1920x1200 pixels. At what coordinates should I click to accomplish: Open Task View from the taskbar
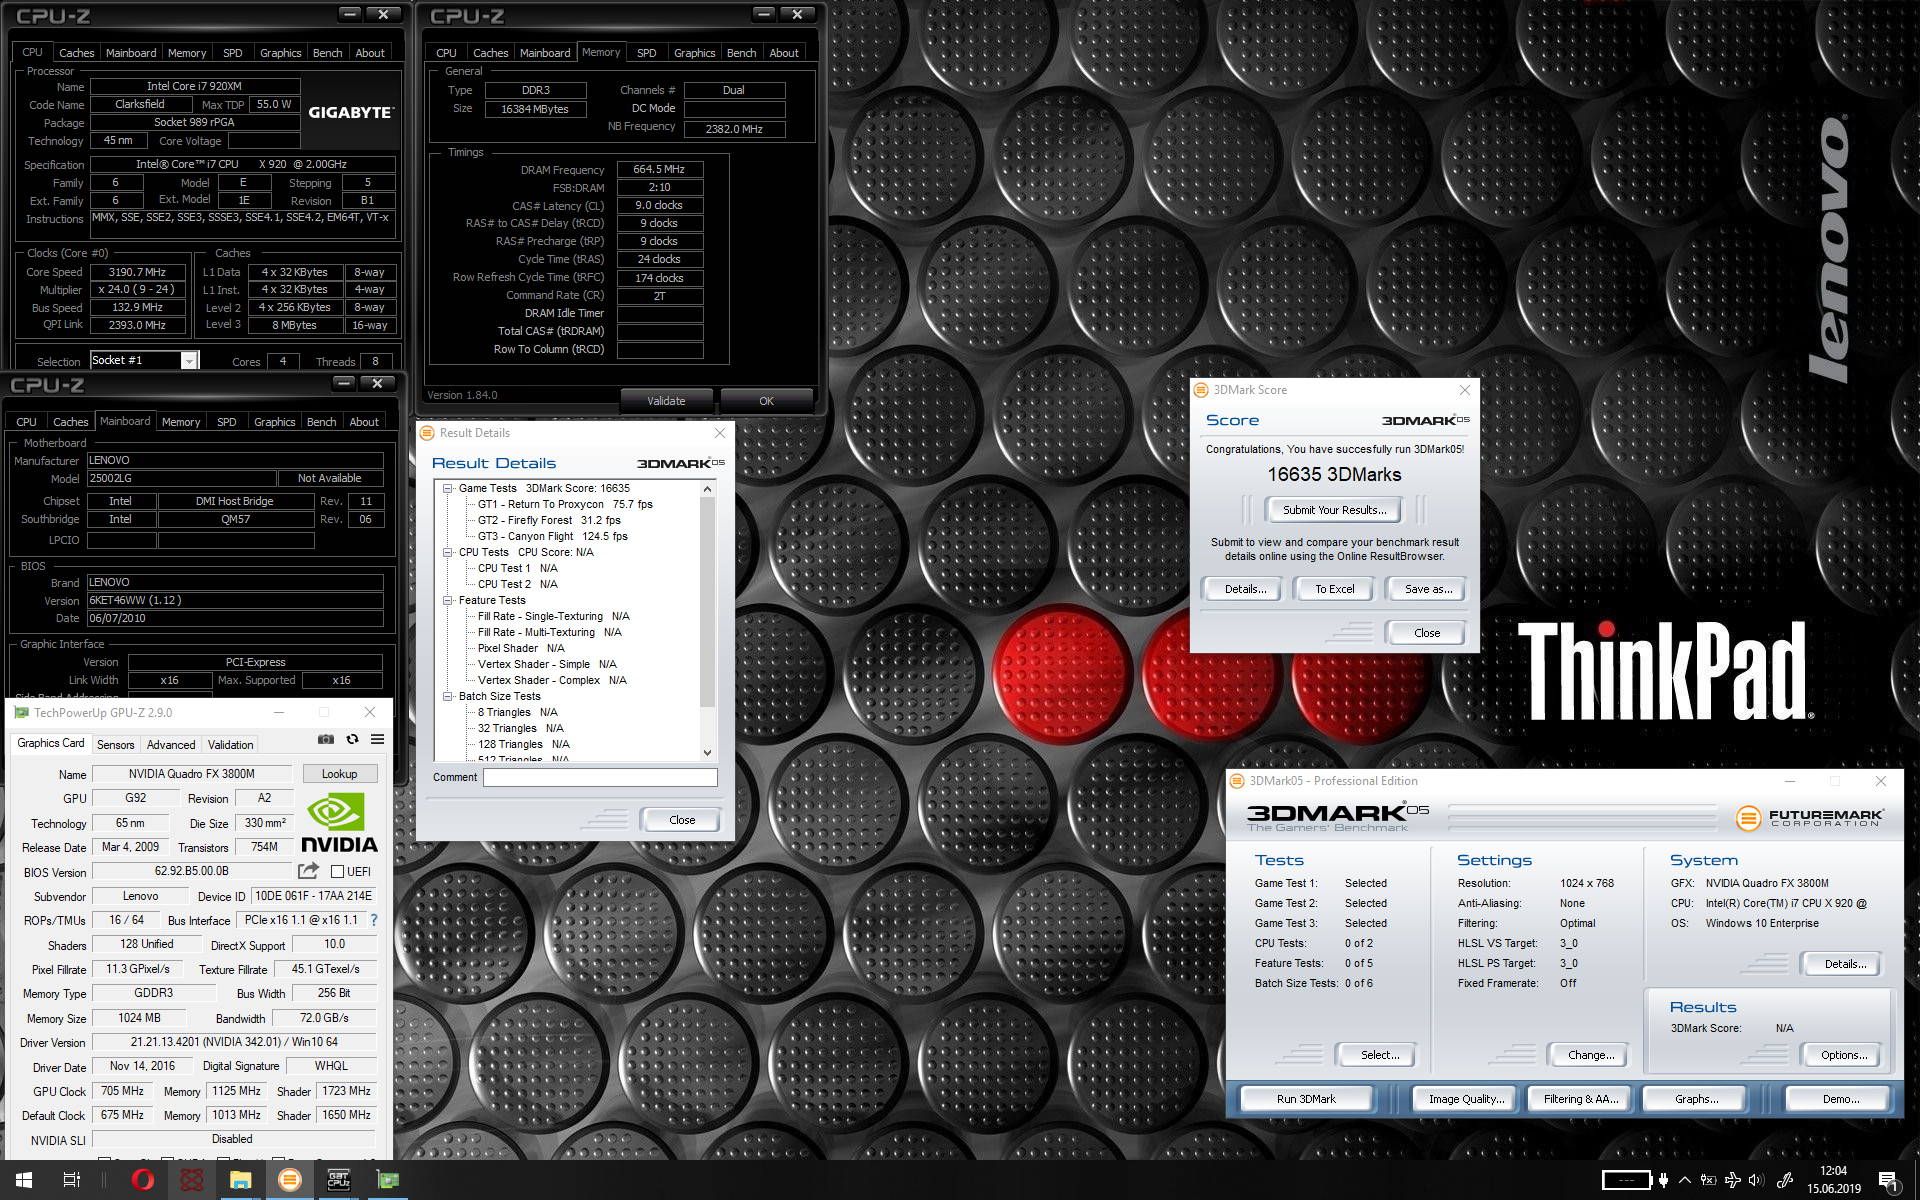pyautogui.click(x=72, y=1180)
